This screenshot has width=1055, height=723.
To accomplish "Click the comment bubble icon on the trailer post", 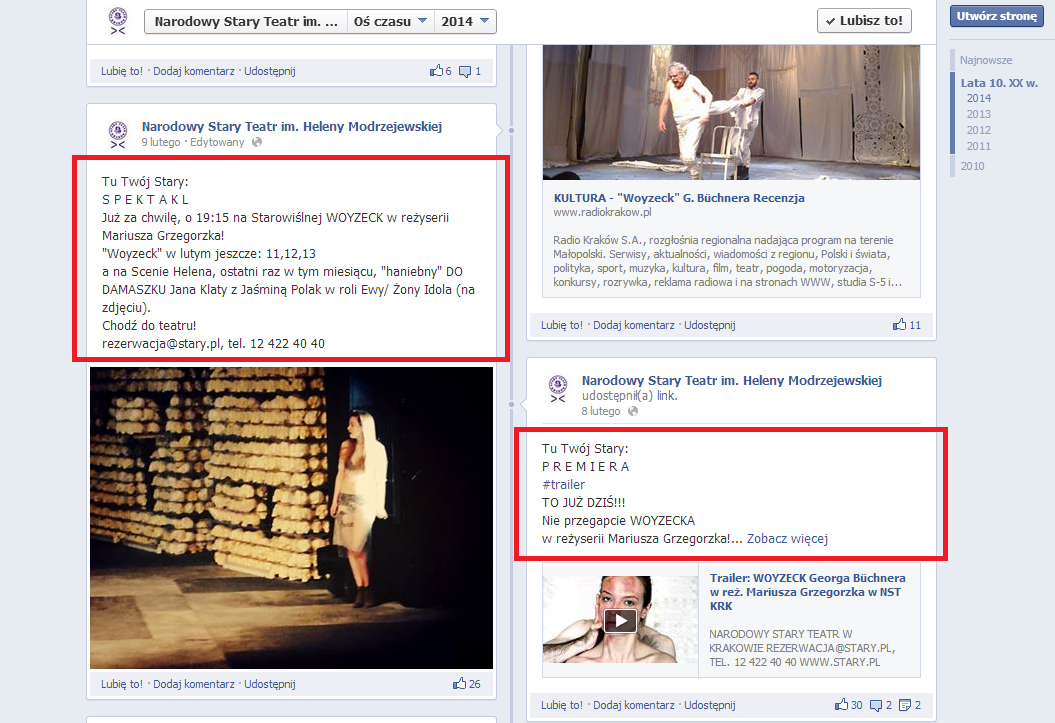I will (x=876, y=706).
